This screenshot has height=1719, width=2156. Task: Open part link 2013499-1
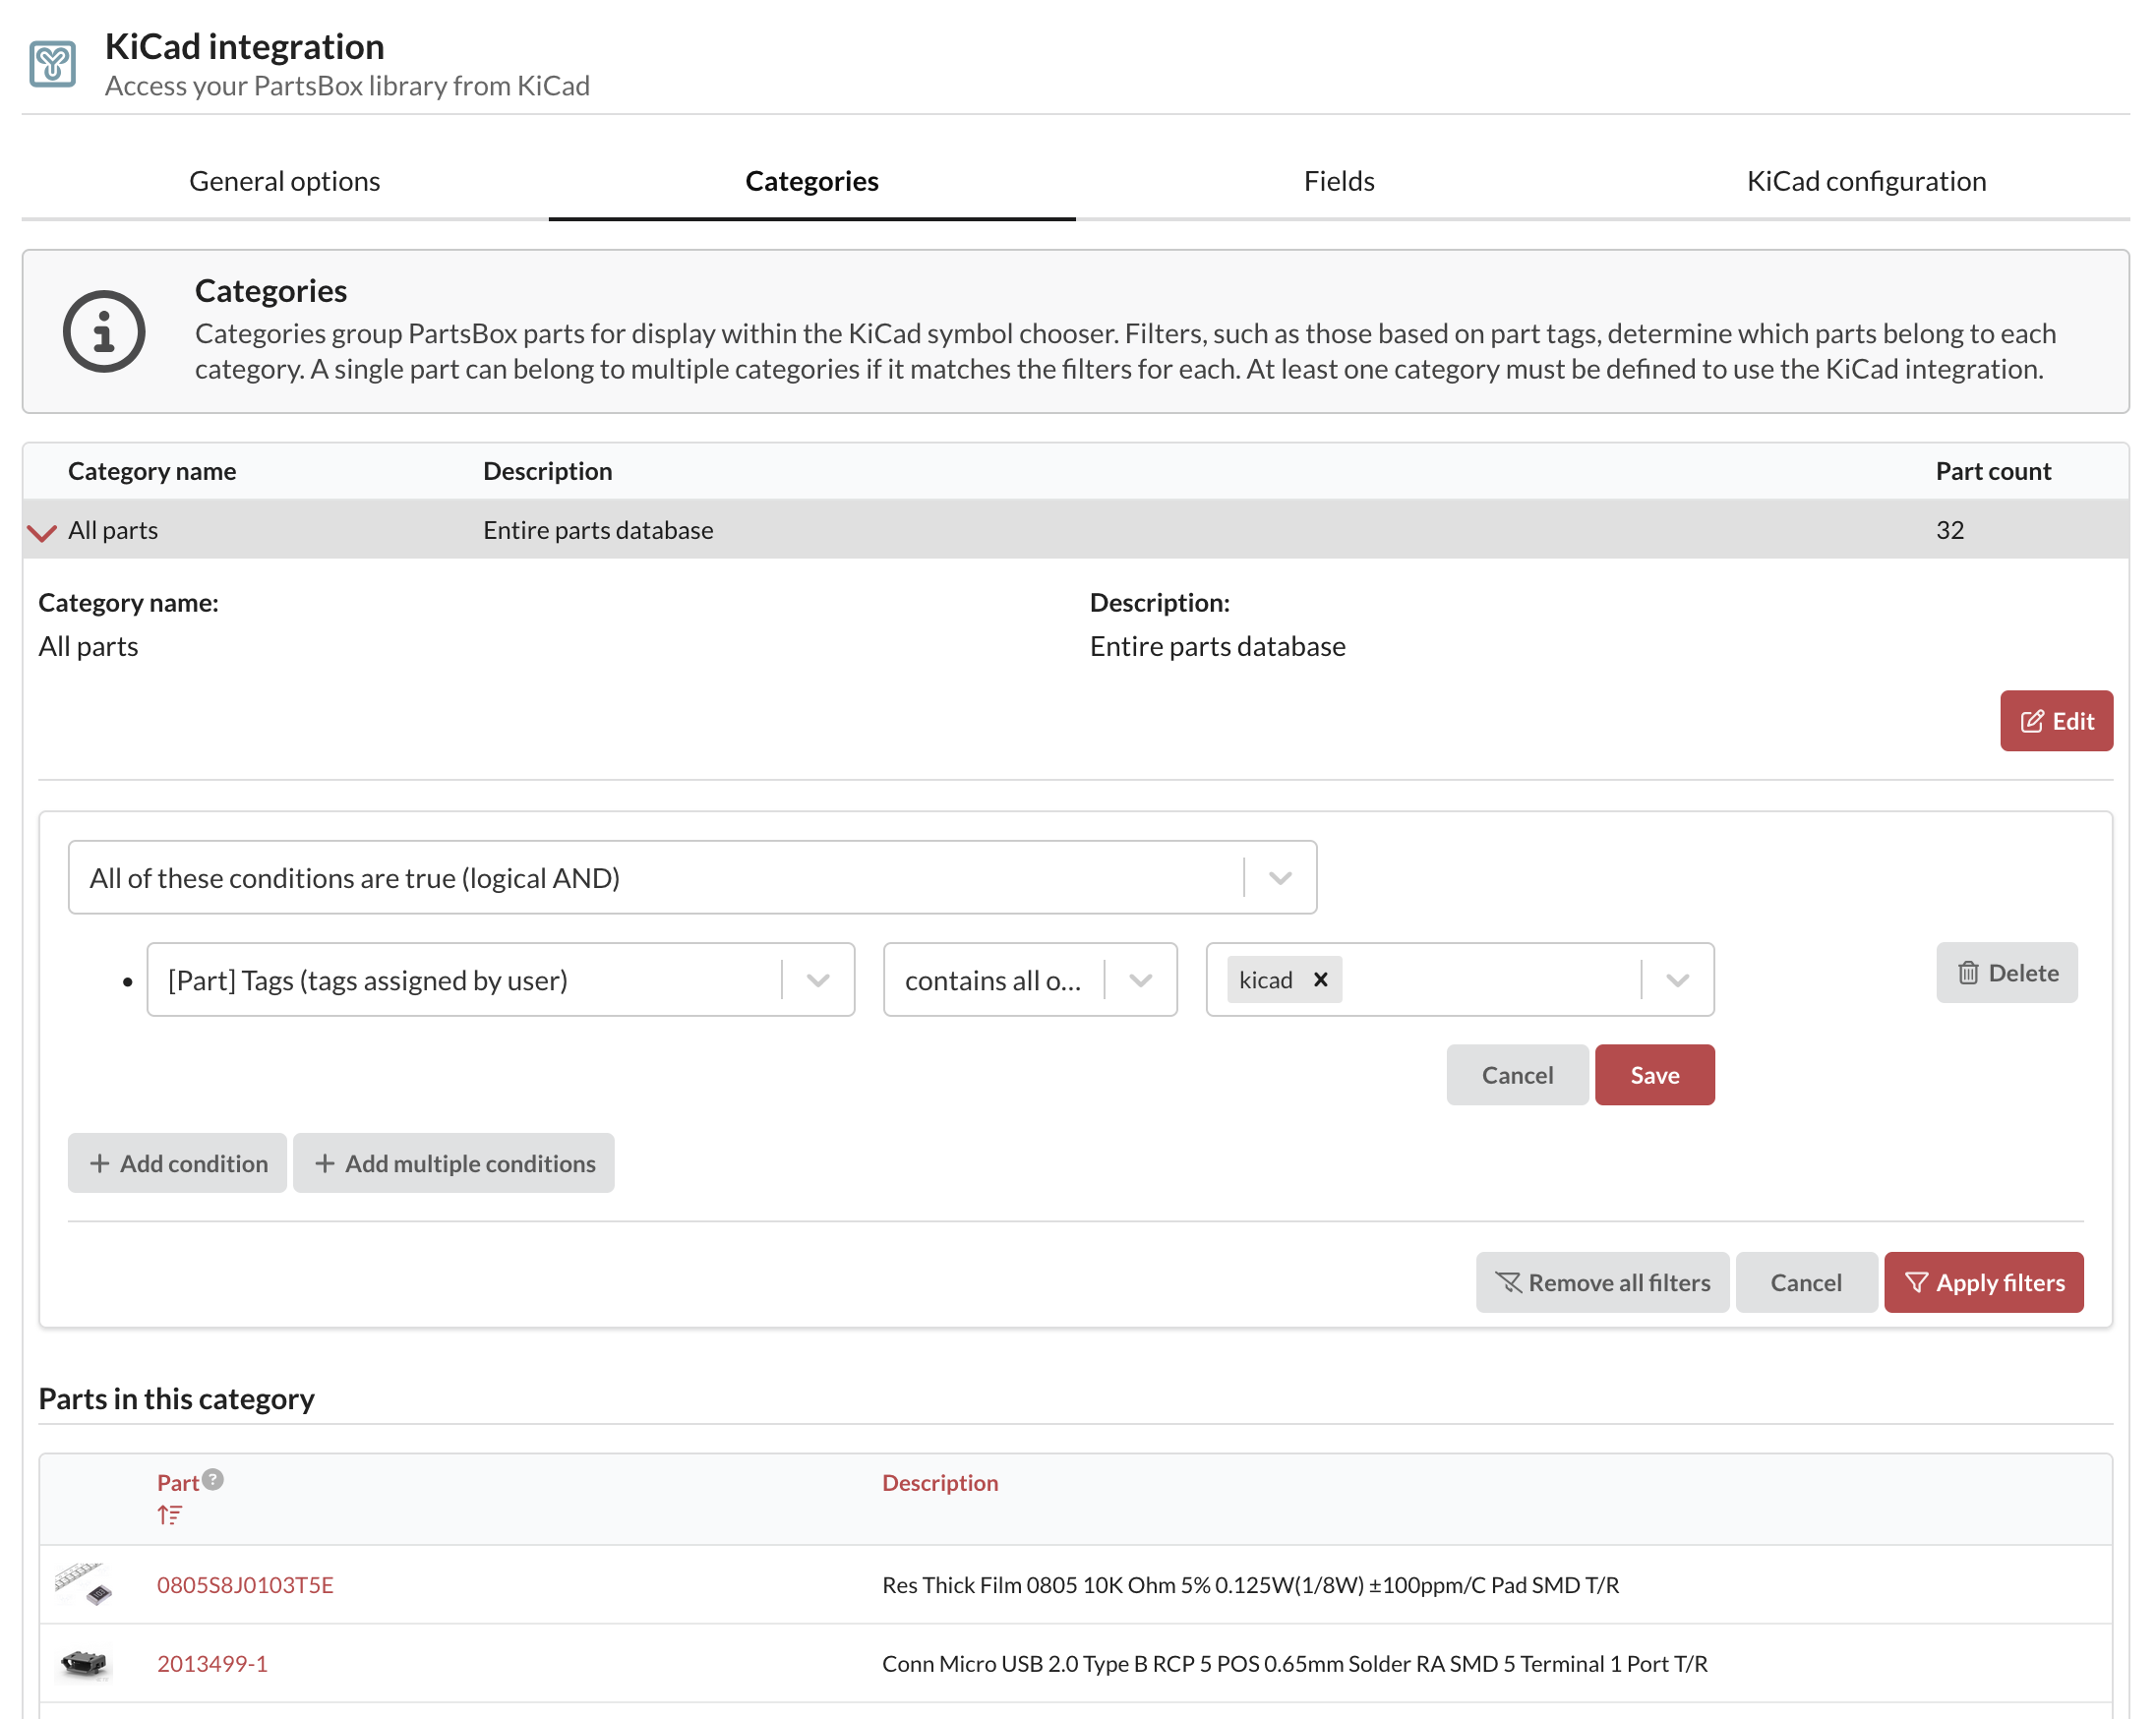coord(212,1664)
